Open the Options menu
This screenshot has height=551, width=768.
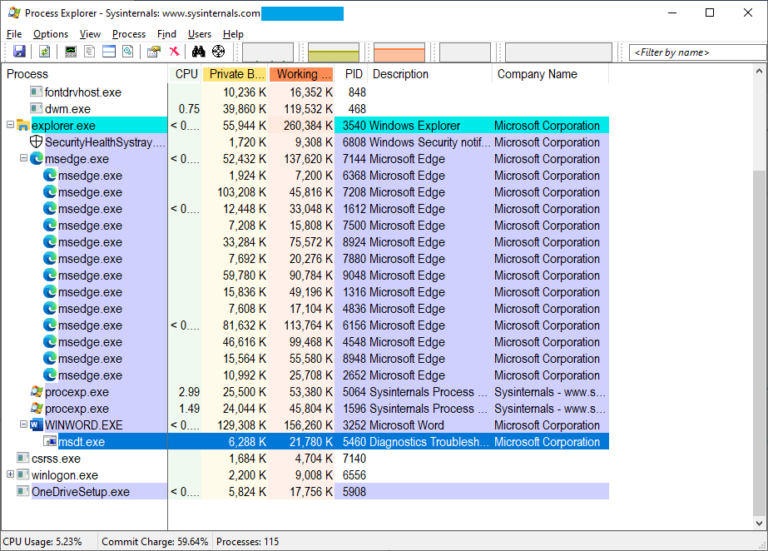pyautogui.click(x=50, y=34)
